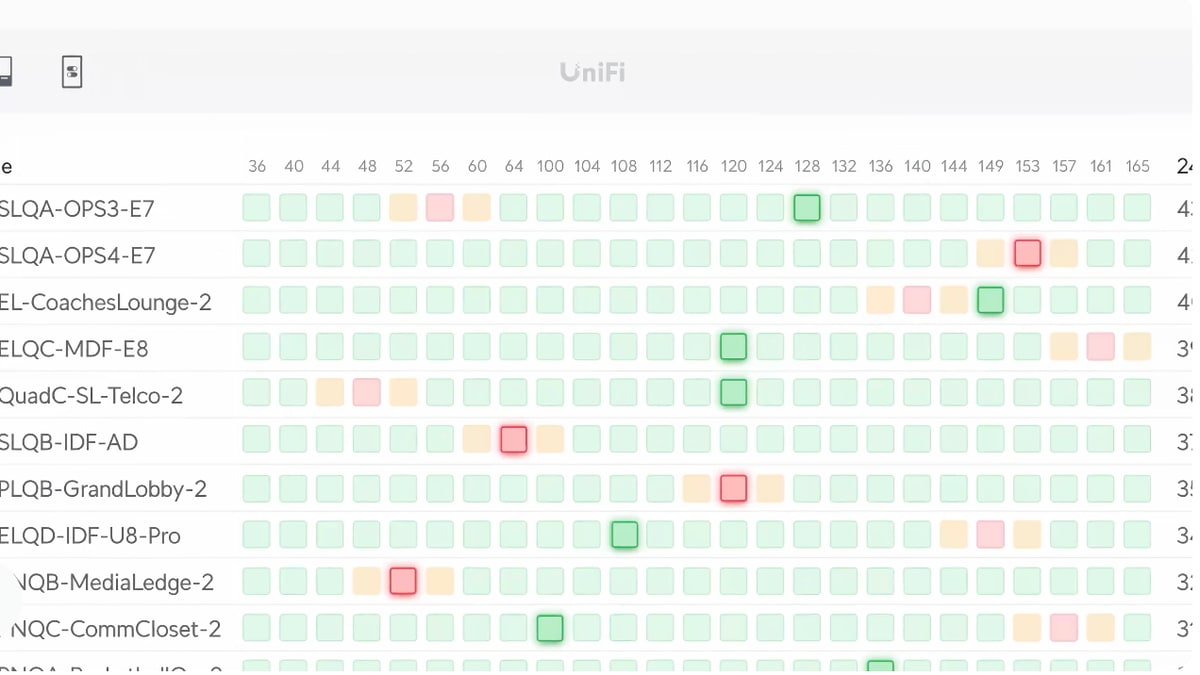
Task: Select green channel 108 cell for ELQD-IDF-U8-Pro
Action: [624, 534]
